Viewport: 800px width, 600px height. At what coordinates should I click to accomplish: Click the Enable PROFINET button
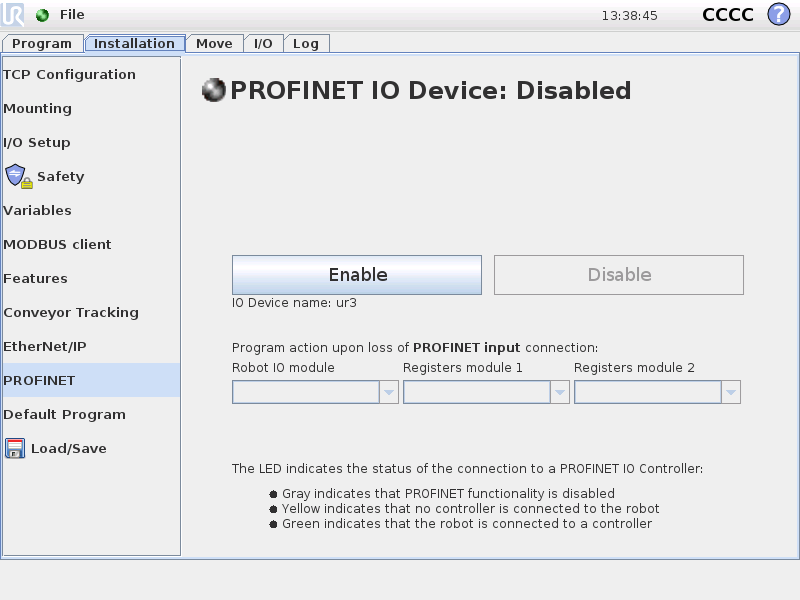coord(357,275)
